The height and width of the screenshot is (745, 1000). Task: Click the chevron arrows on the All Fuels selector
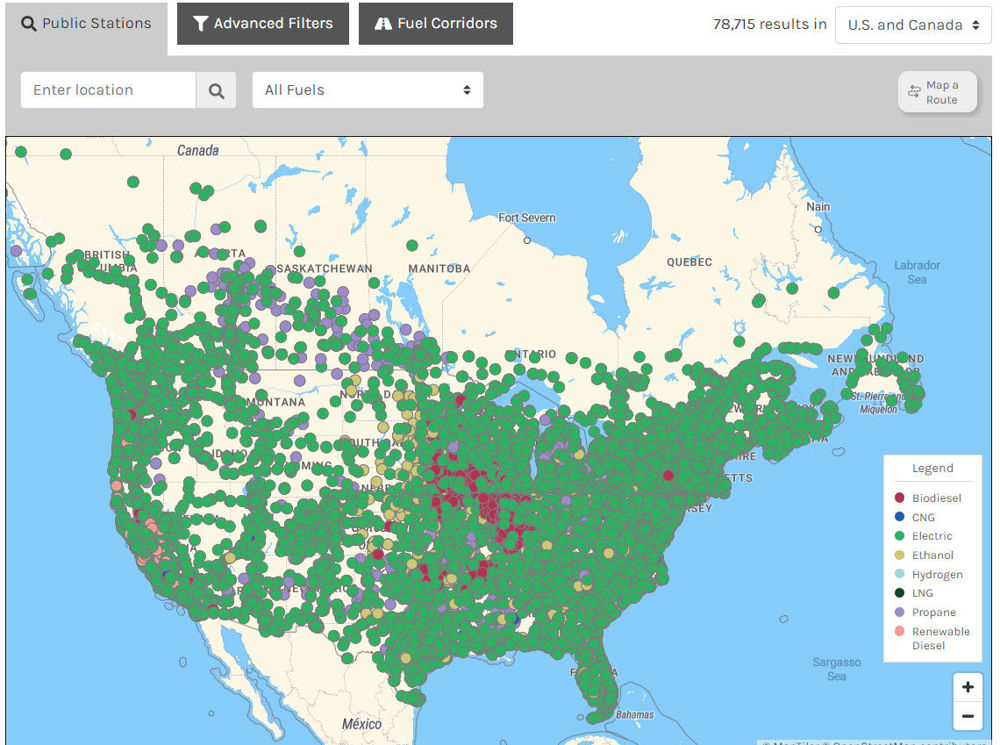point(466,89)
